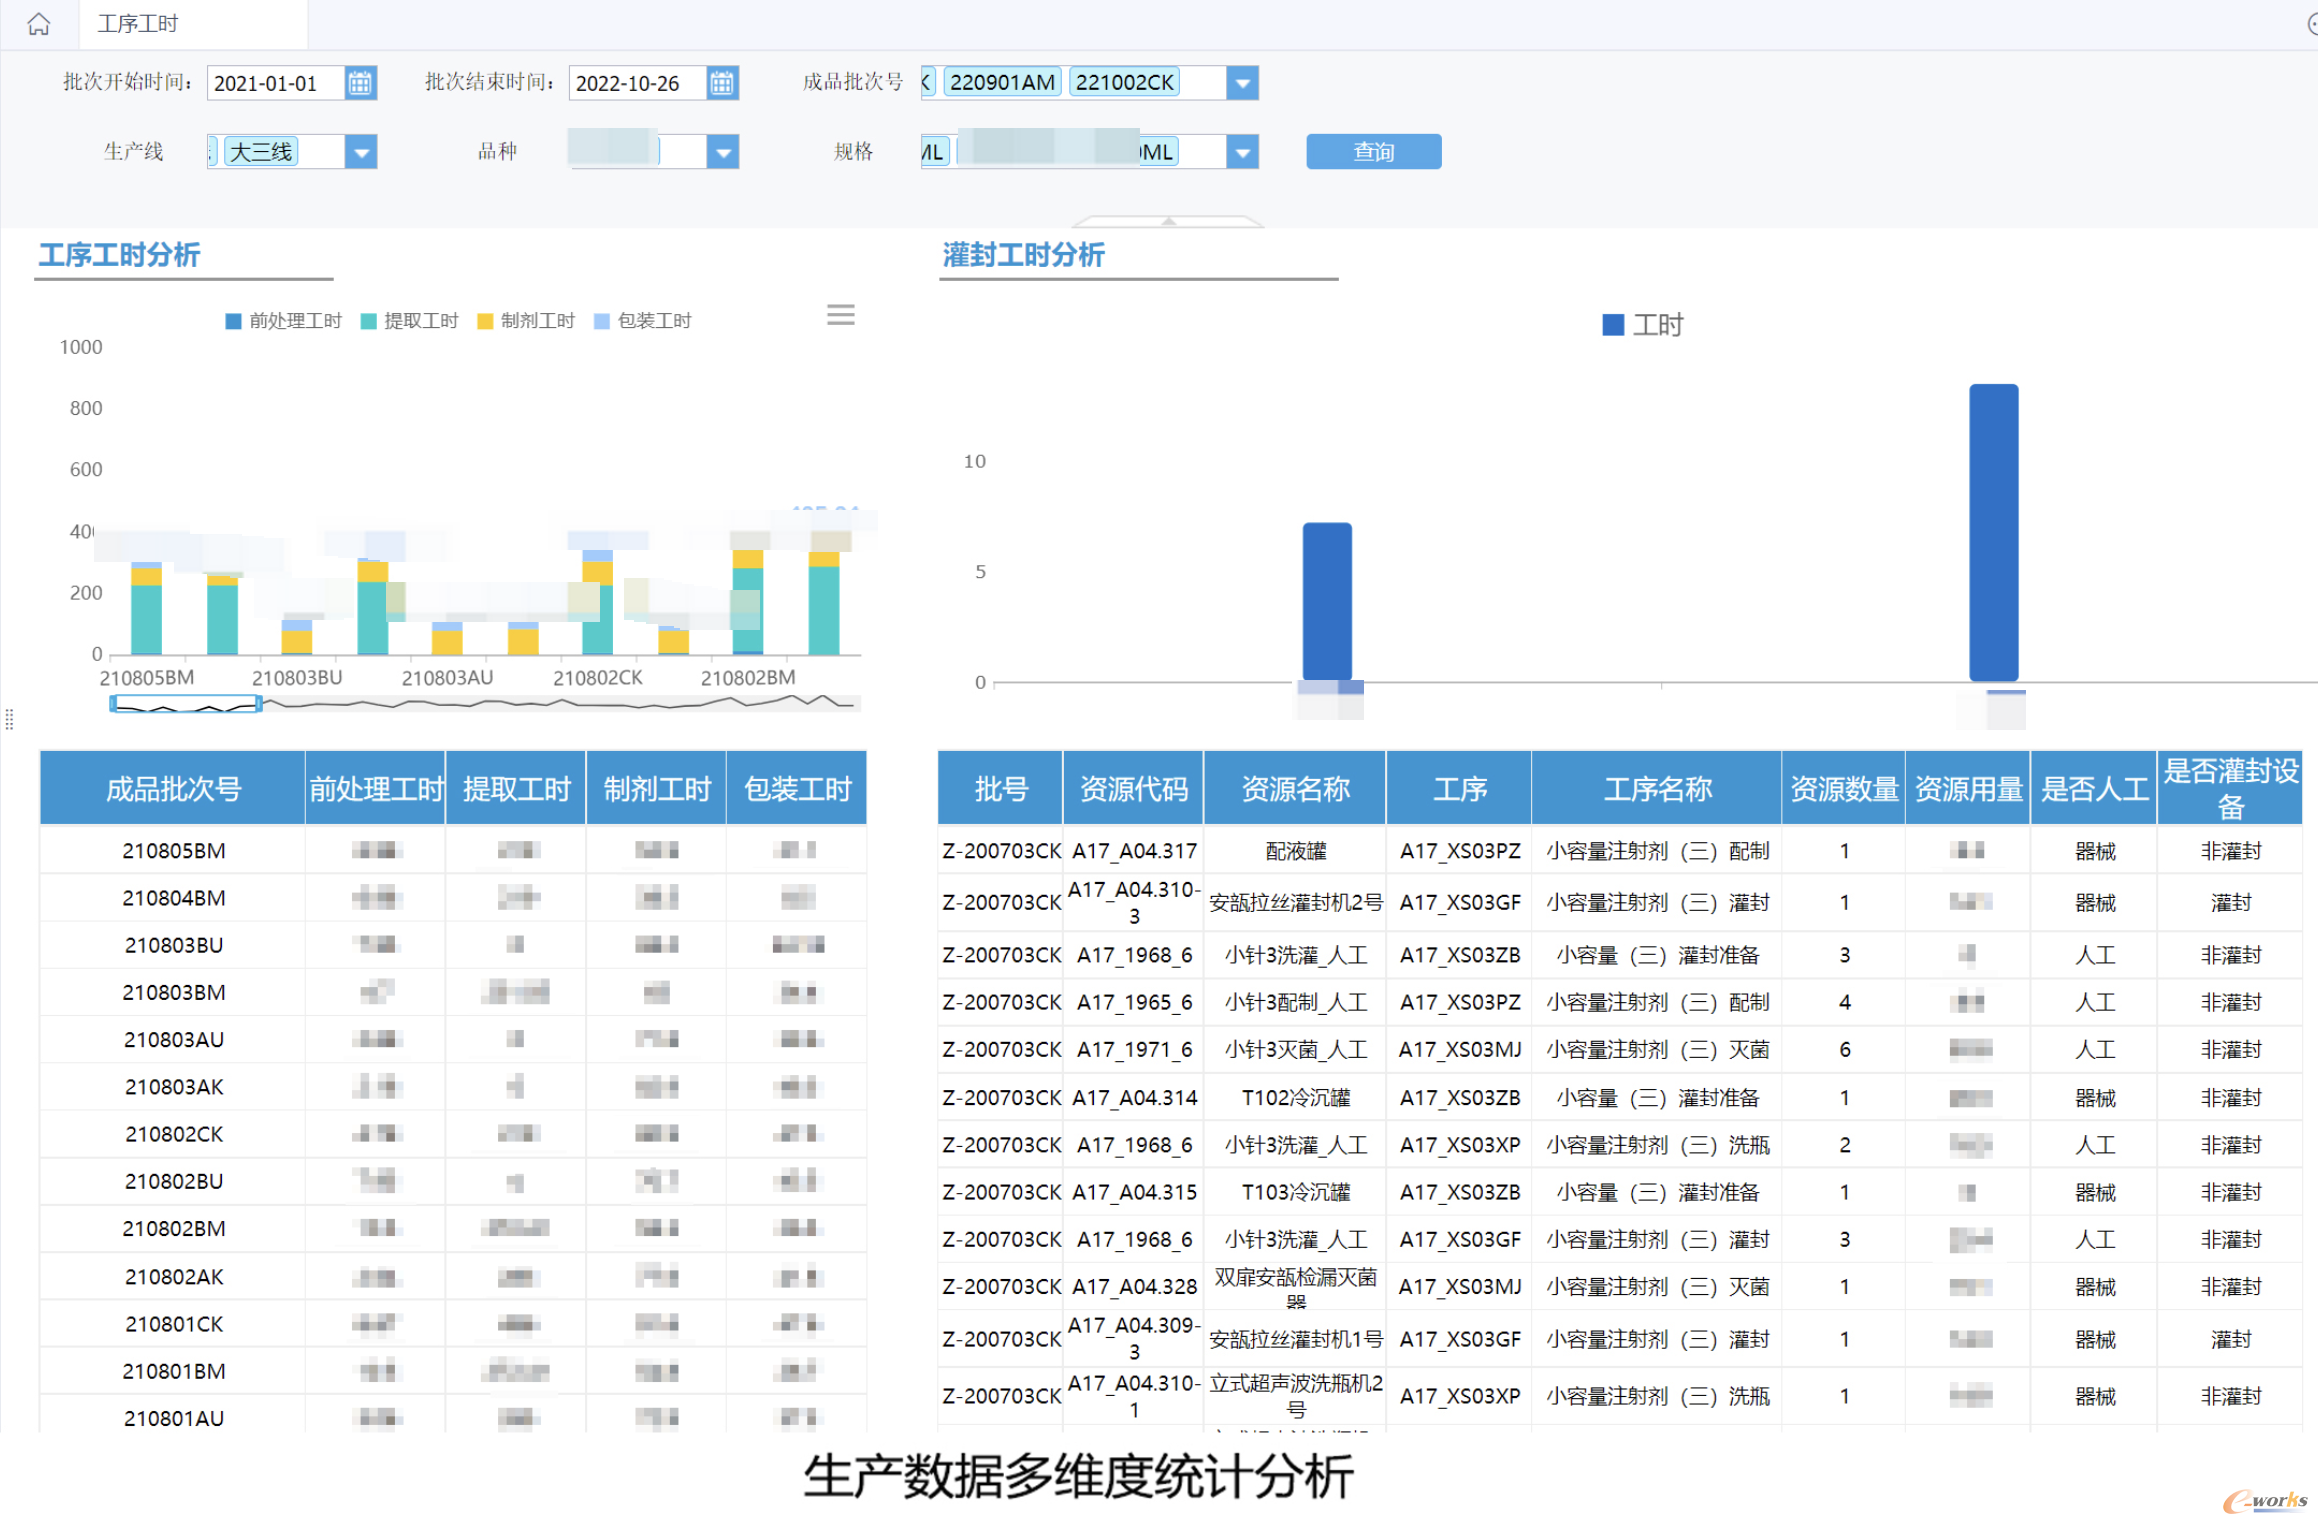Expand the 生产线 dropdown

[361, 152]
